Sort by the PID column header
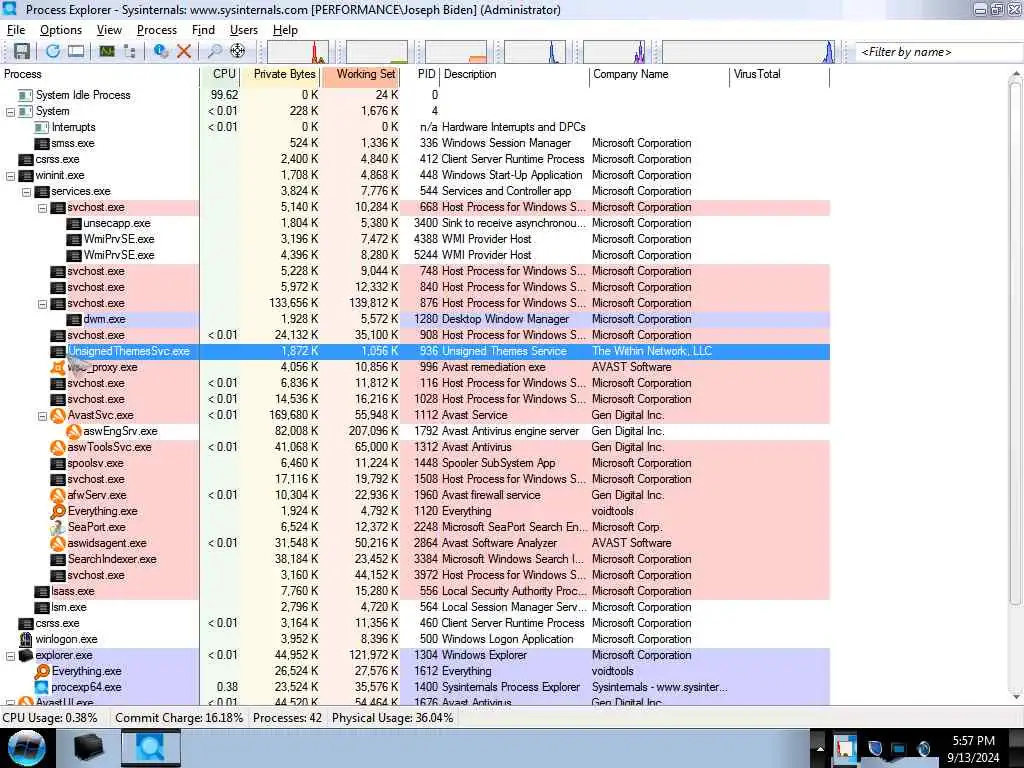Screen dimensions: 1024x768 click(x=421, y=74)
